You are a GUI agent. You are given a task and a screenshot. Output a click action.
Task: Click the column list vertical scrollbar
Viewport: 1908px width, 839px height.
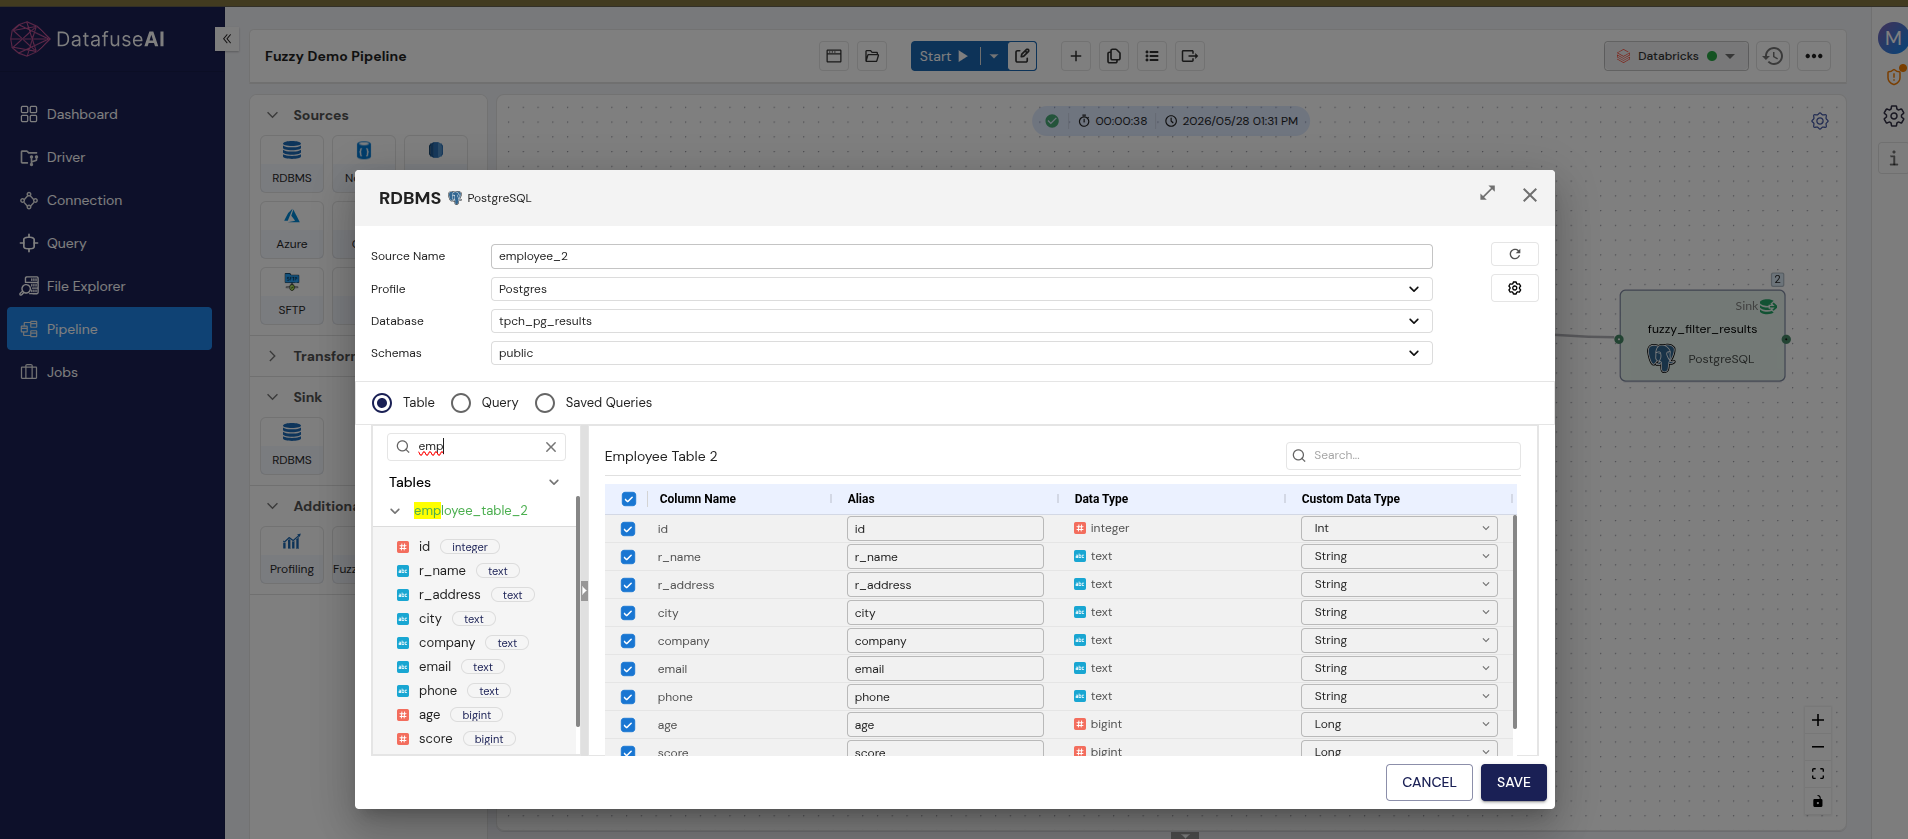click(1515, 622)
